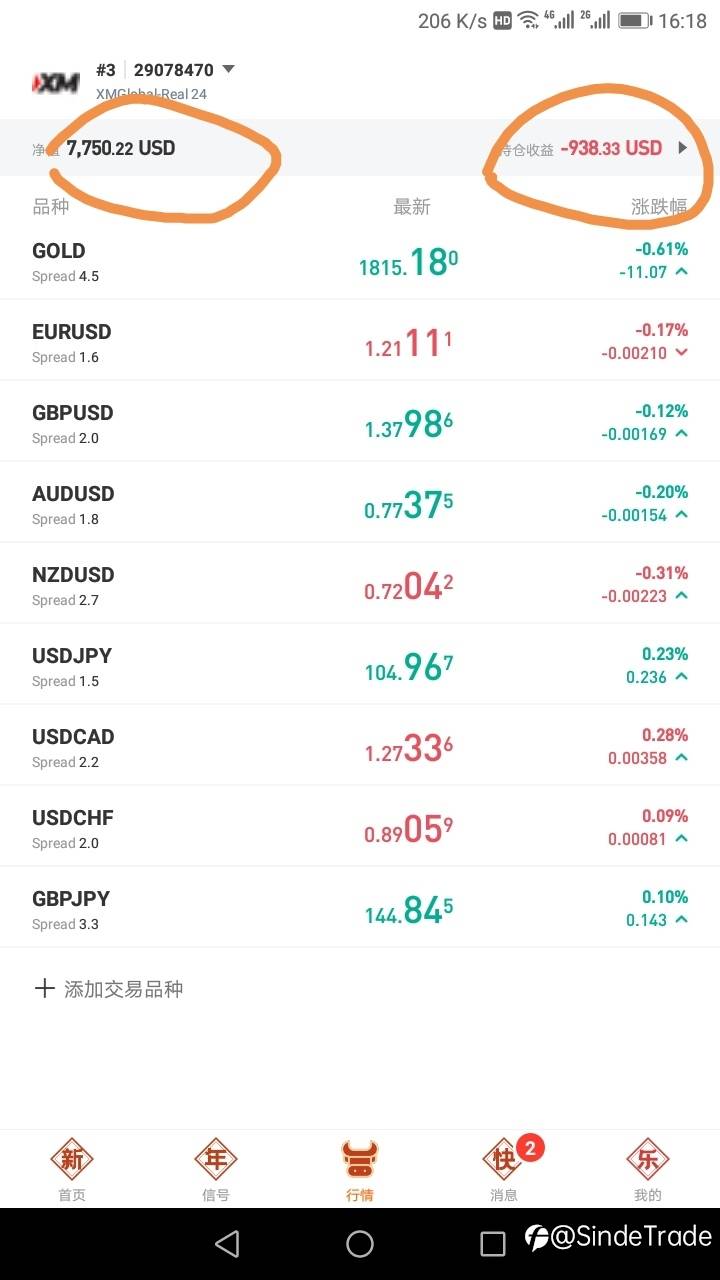Viewport: 720px width, 1280px height.
Task: Tap the XM broker logo
Action: click(56, 82)
